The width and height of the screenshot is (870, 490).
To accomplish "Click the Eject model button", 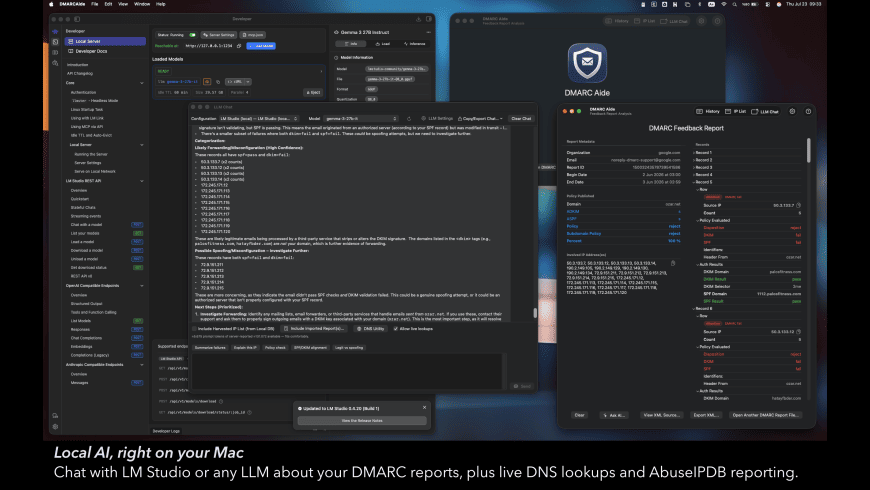I will point(313,93).
